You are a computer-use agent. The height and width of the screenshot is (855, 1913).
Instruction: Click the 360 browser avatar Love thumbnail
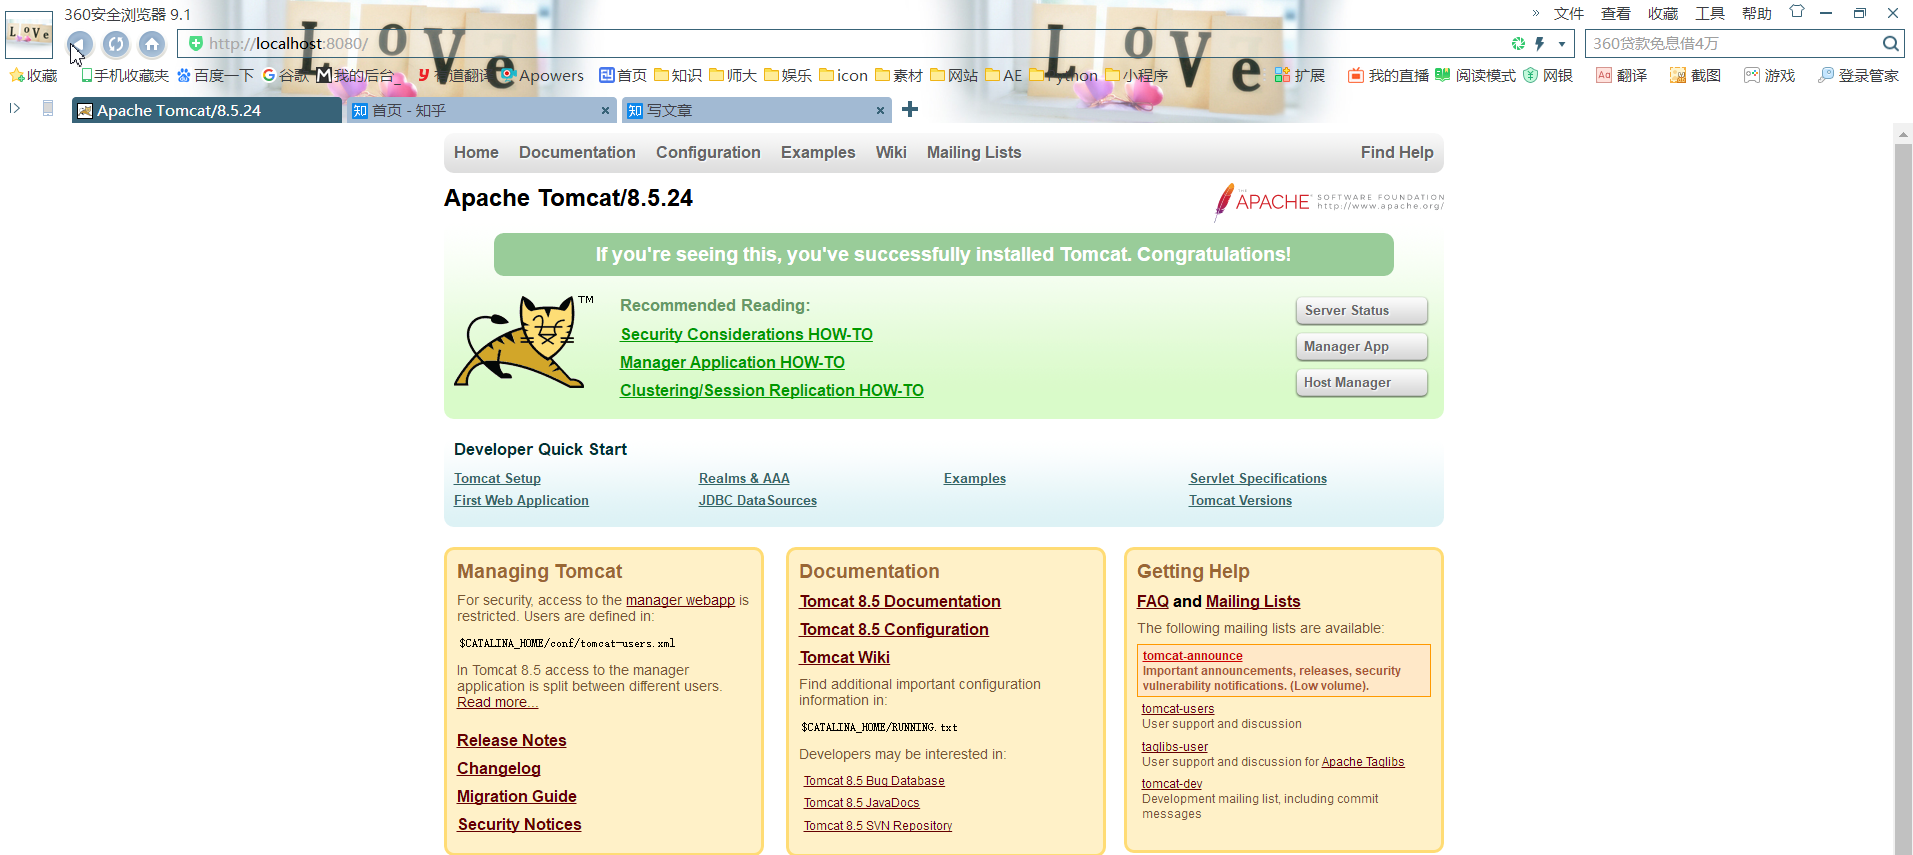point(29,34)
